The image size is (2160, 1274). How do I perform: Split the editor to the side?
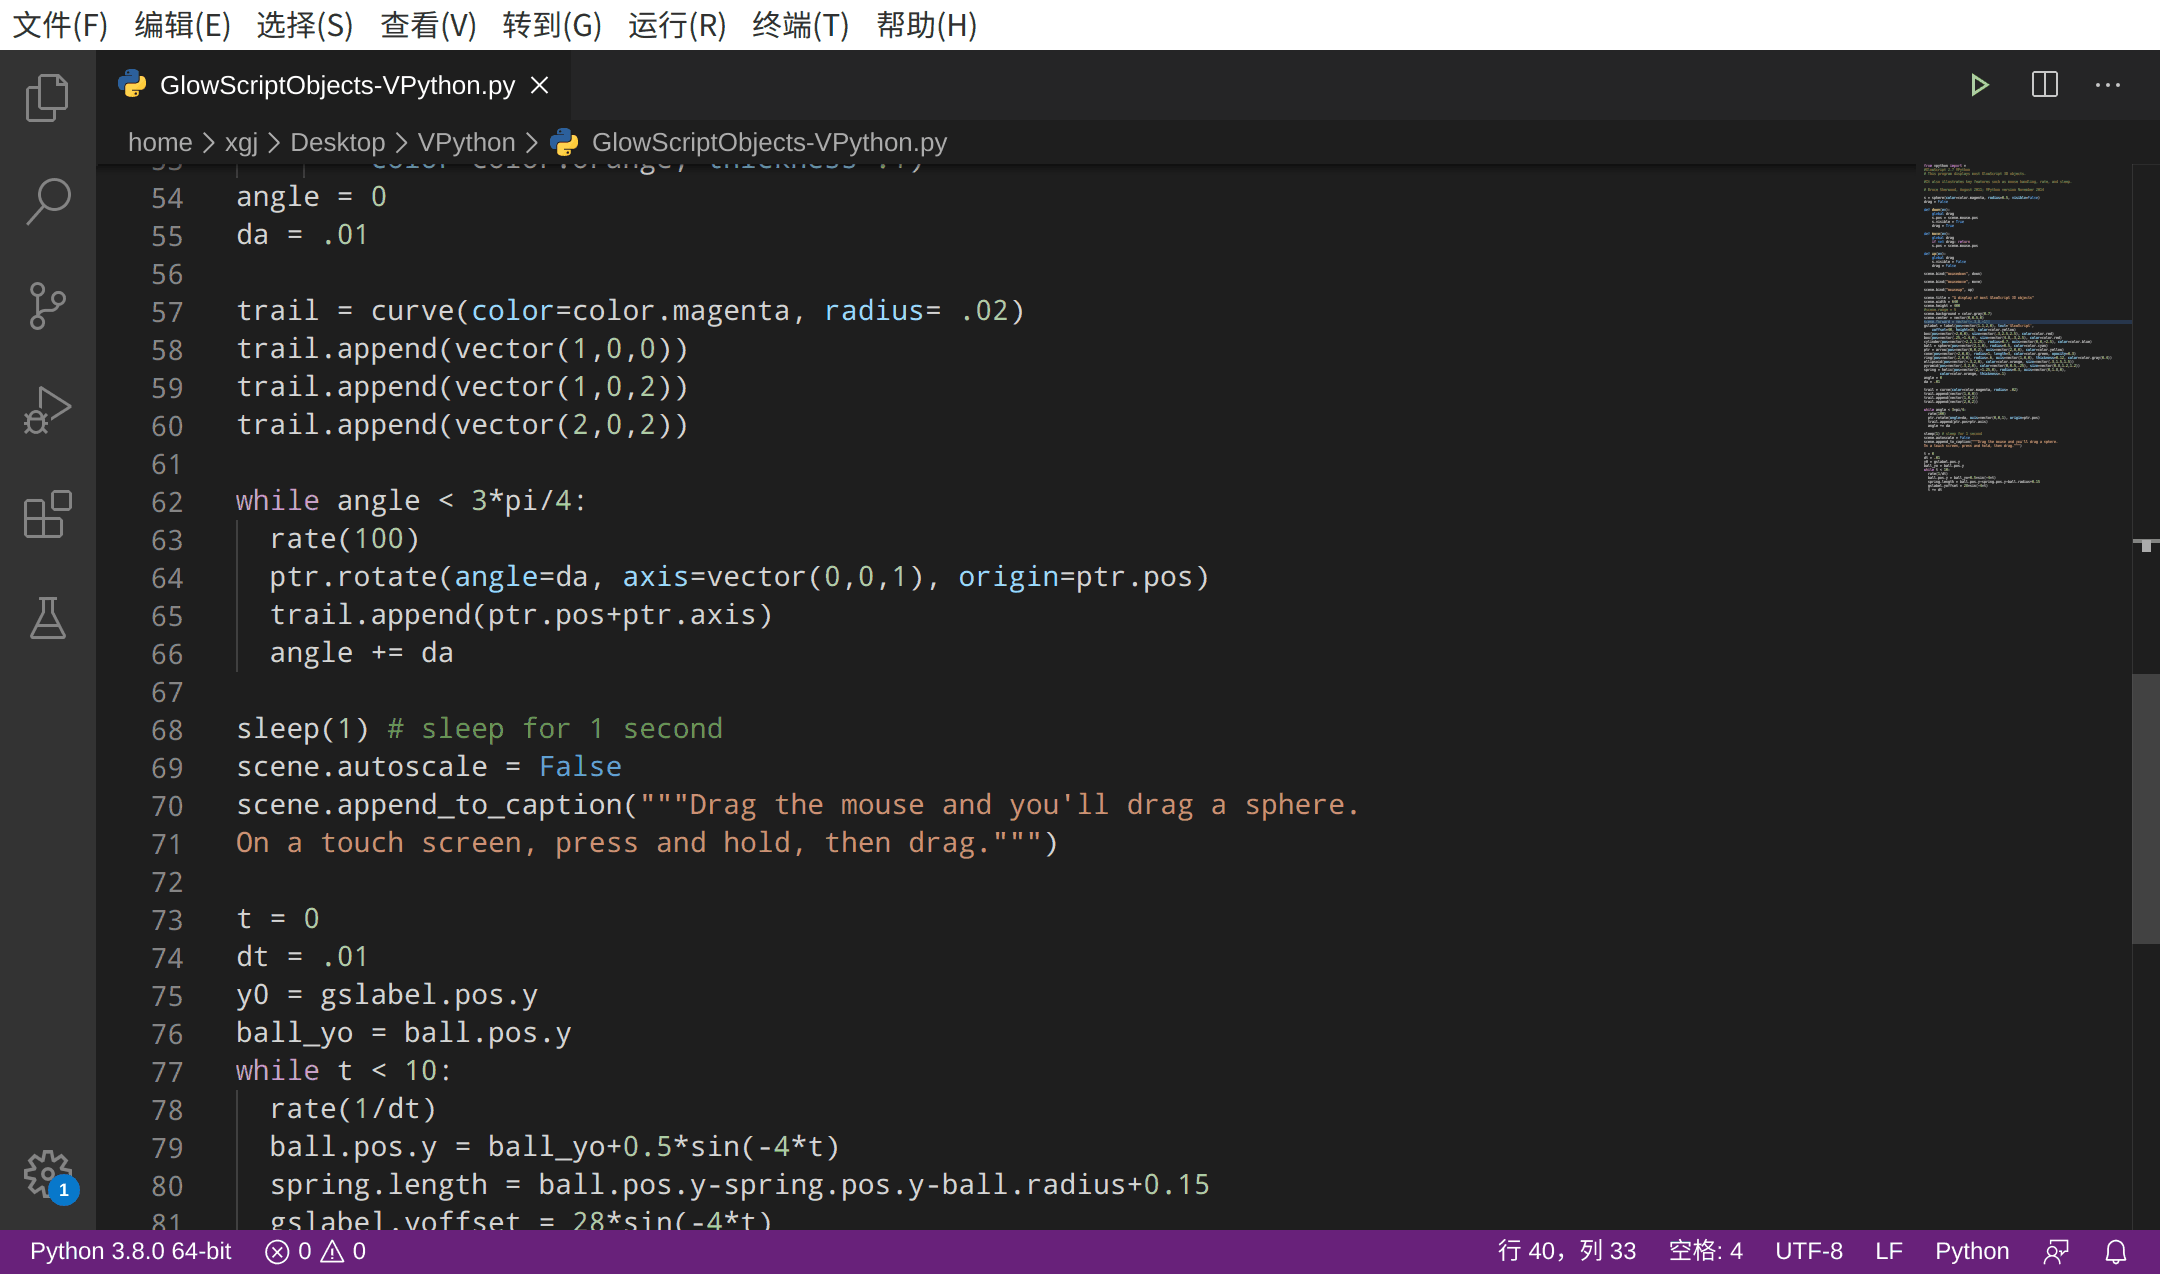pos(2045,85)
